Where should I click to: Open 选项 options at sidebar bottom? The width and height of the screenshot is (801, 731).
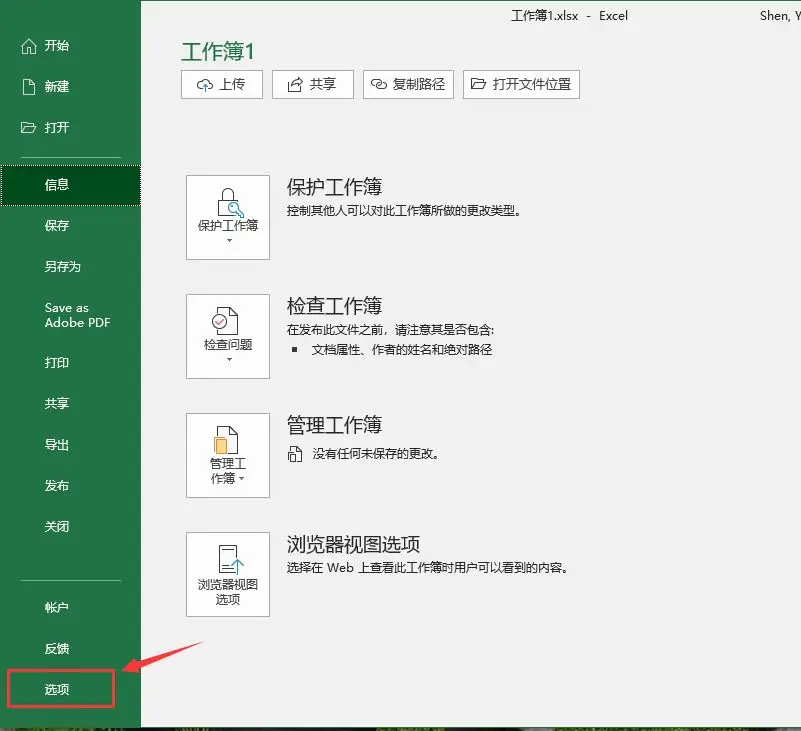click(x=58, y=690)
